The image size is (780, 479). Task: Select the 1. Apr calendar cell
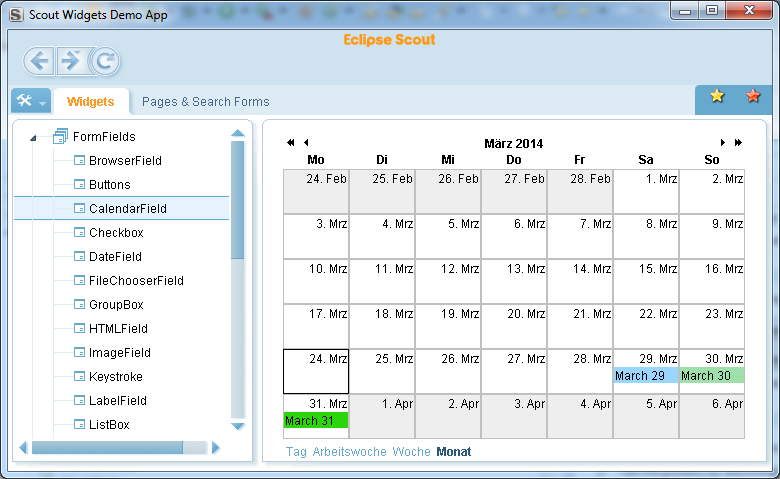pos(382,416)
